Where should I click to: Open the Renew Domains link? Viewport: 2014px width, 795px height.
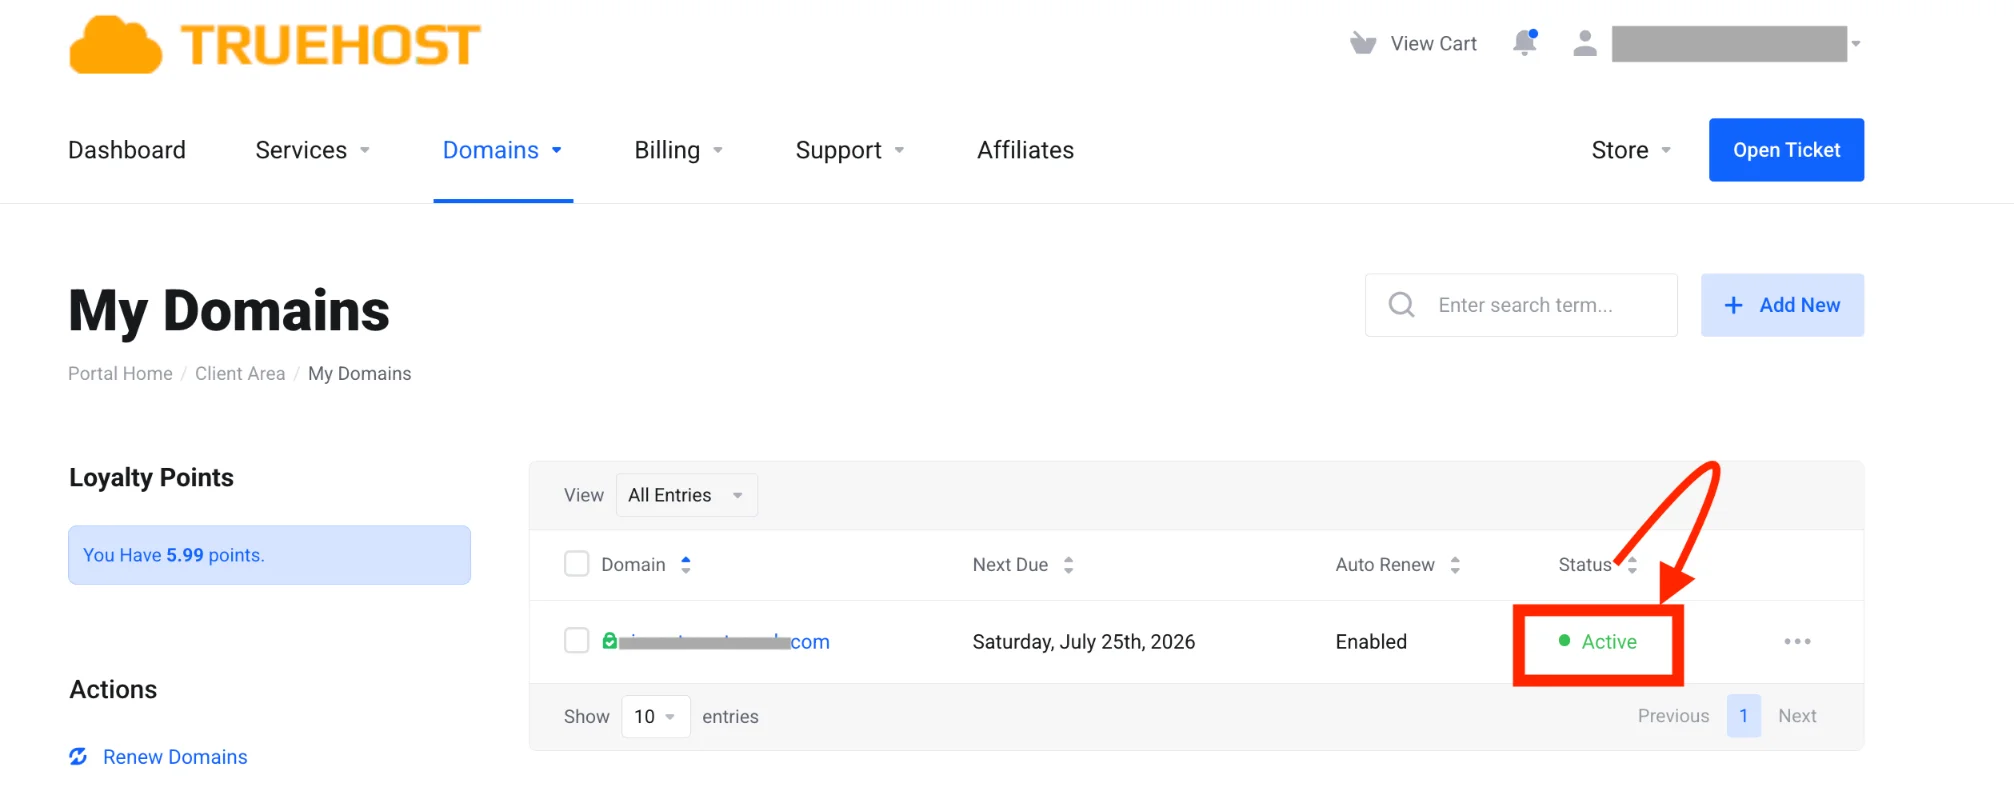tap(175, 757)
